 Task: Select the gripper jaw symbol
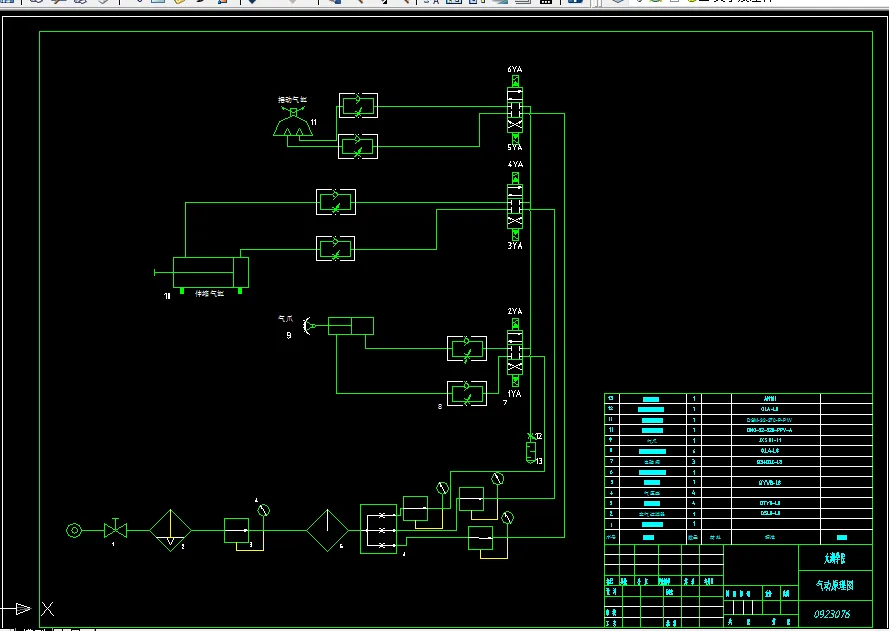click(309, 326)
